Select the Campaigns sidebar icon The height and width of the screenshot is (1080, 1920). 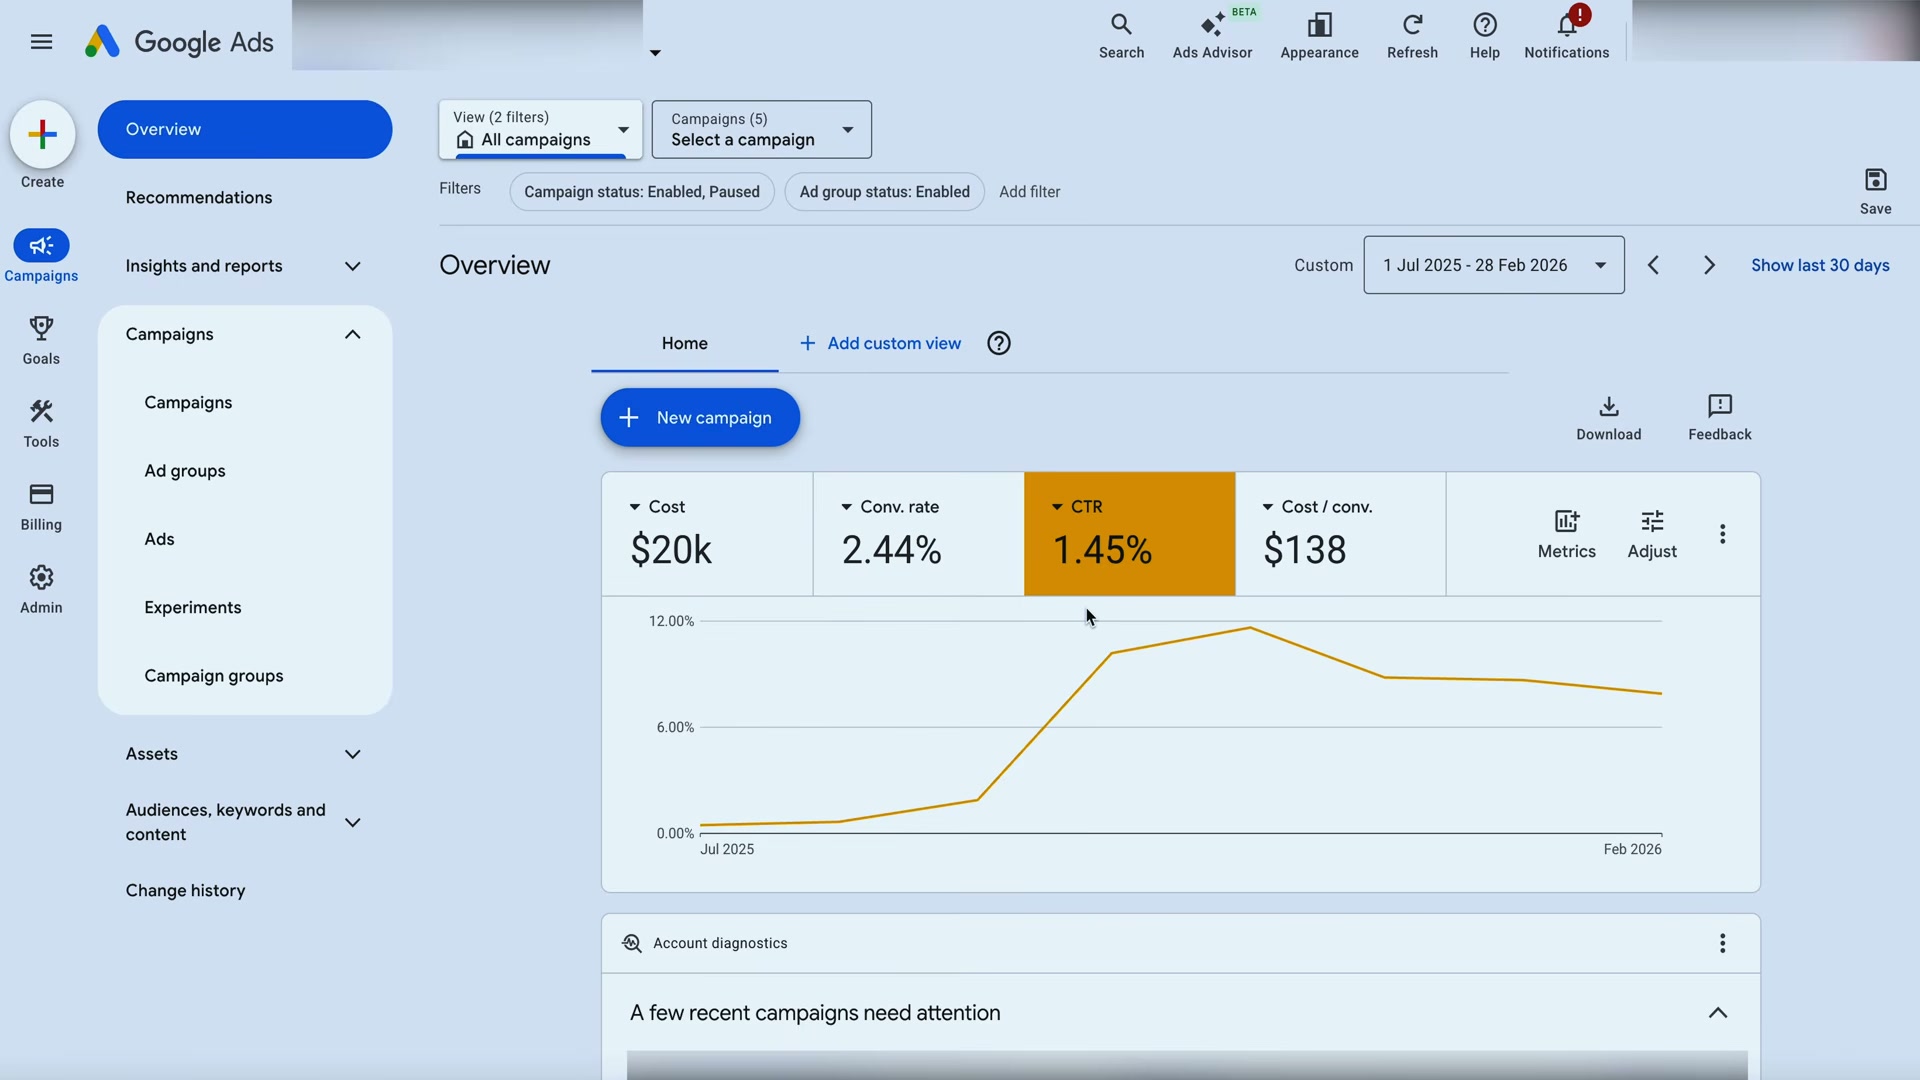tap(41, 255)
